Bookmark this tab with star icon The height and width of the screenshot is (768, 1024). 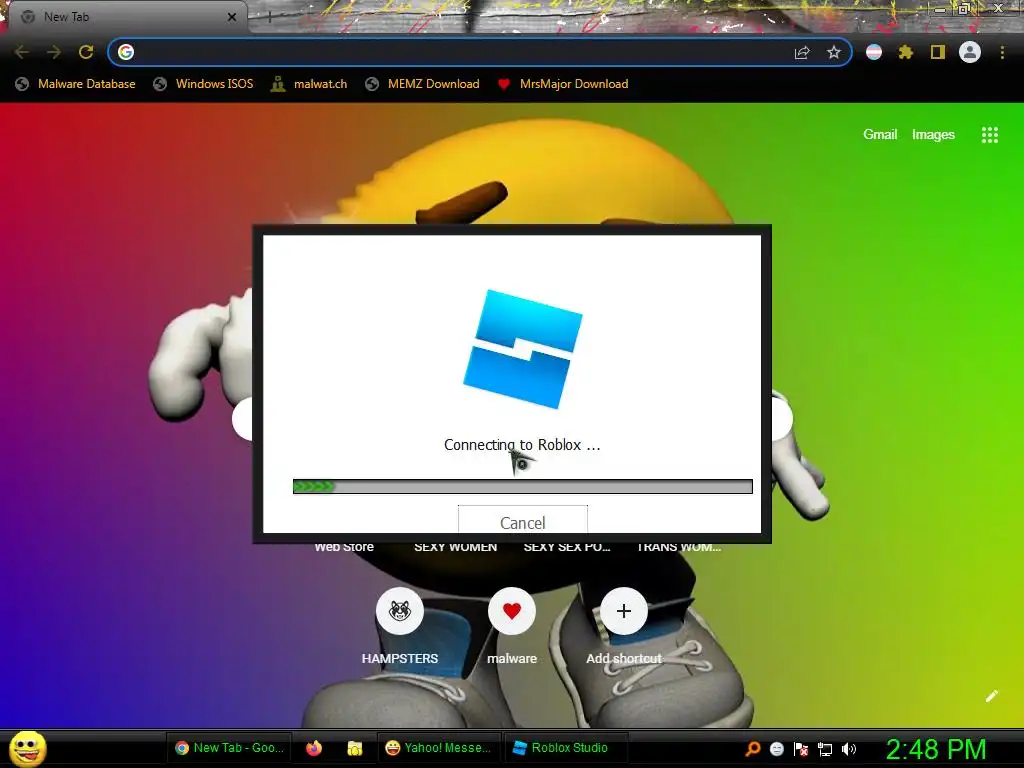click(833, 52)
